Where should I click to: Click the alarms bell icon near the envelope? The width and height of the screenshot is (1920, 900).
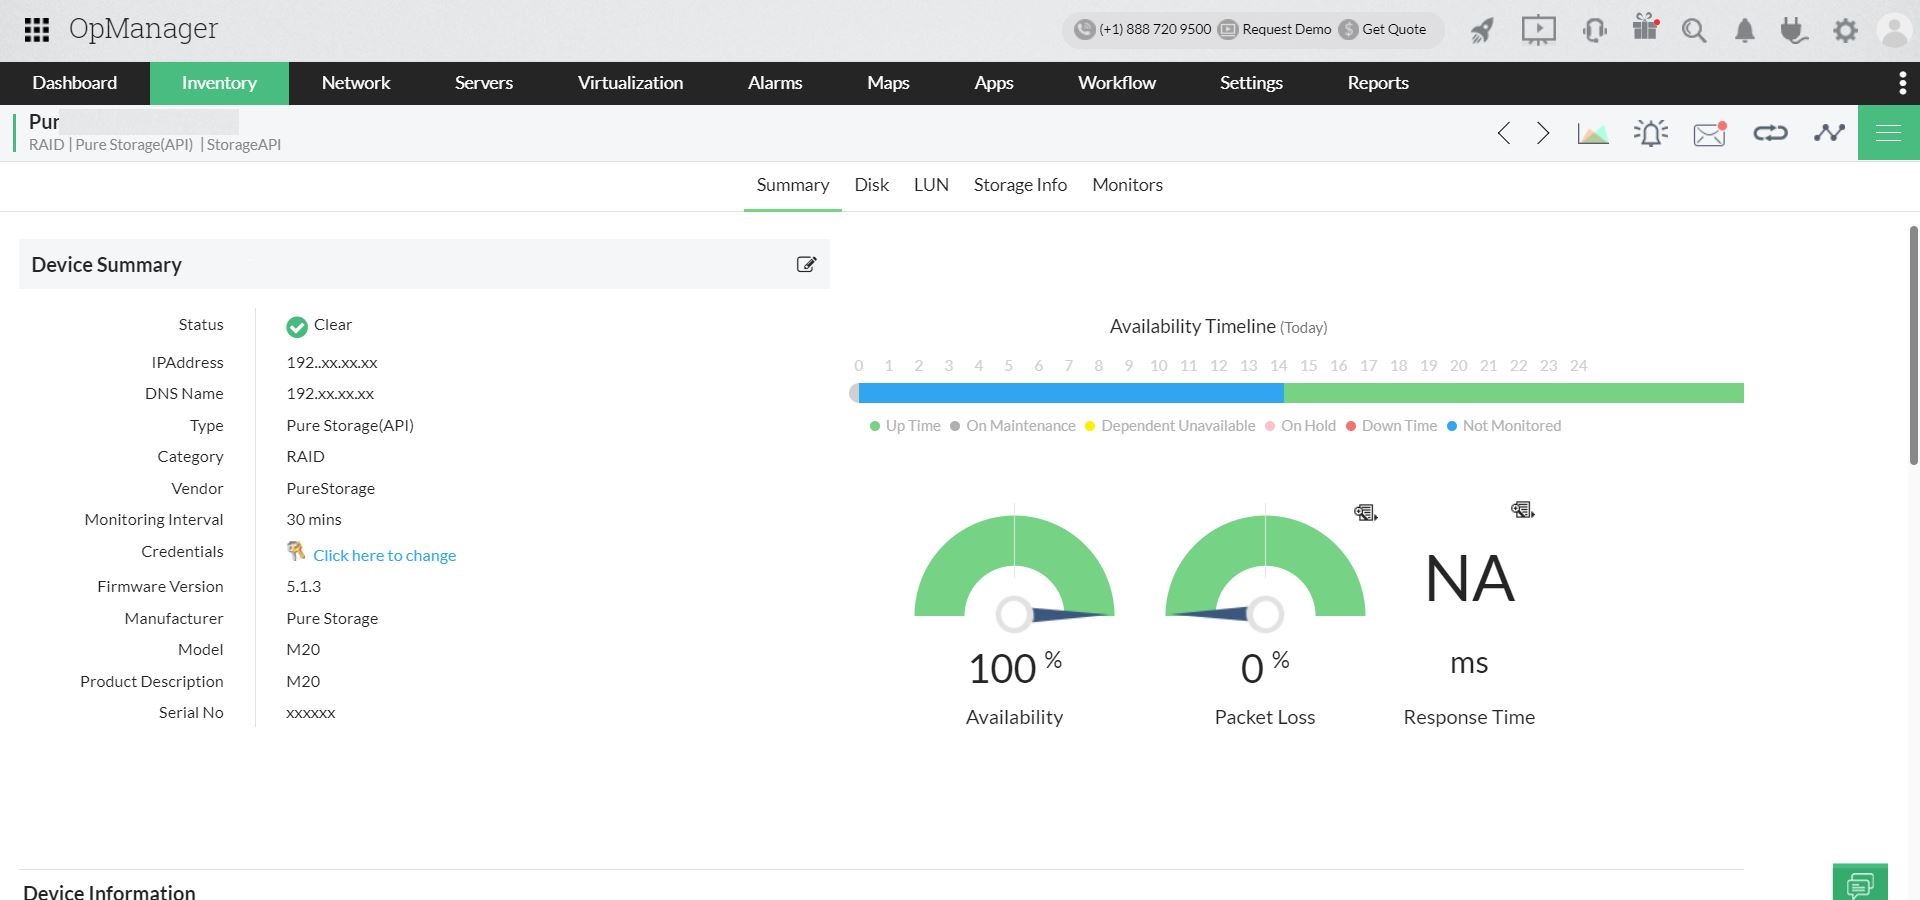pyautogui.click(x=1650, y=132)
